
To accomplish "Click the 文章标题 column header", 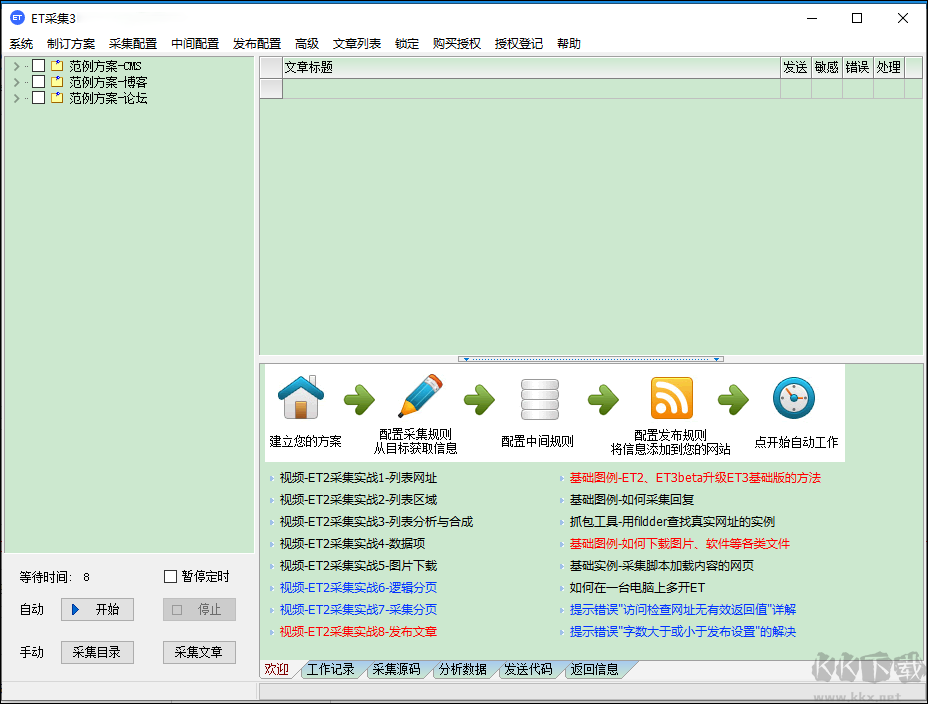I will coord(531,67).
